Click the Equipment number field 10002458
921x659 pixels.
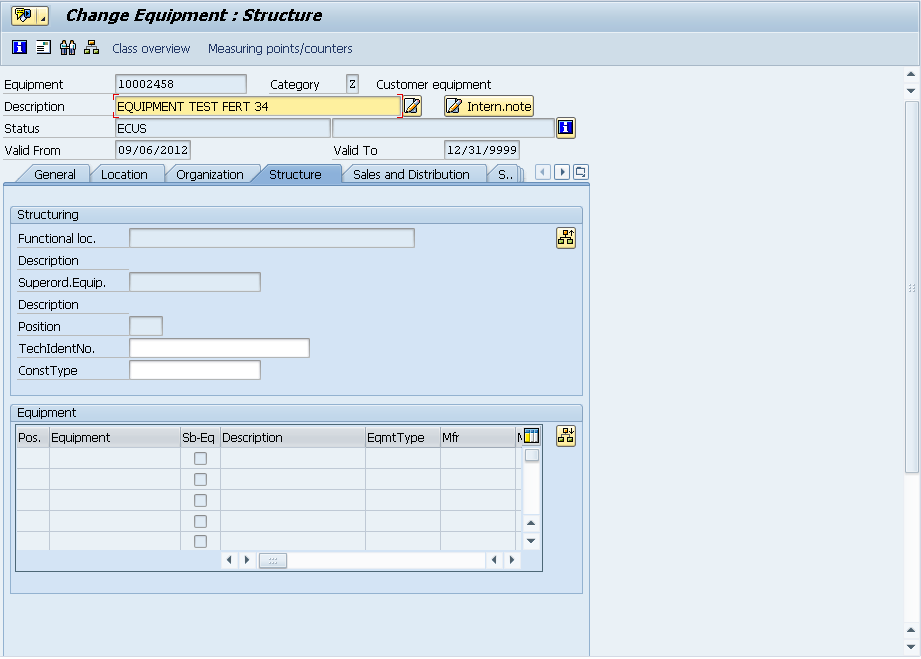click(181, 84)
